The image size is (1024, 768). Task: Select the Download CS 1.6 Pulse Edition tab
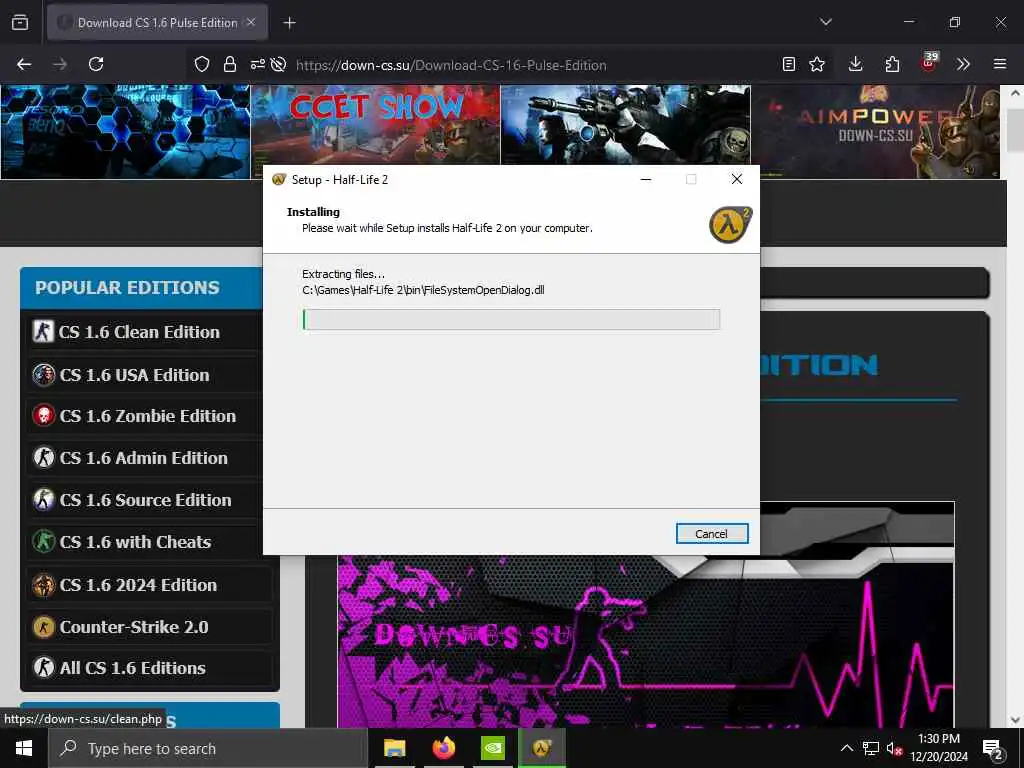(157, 23)
